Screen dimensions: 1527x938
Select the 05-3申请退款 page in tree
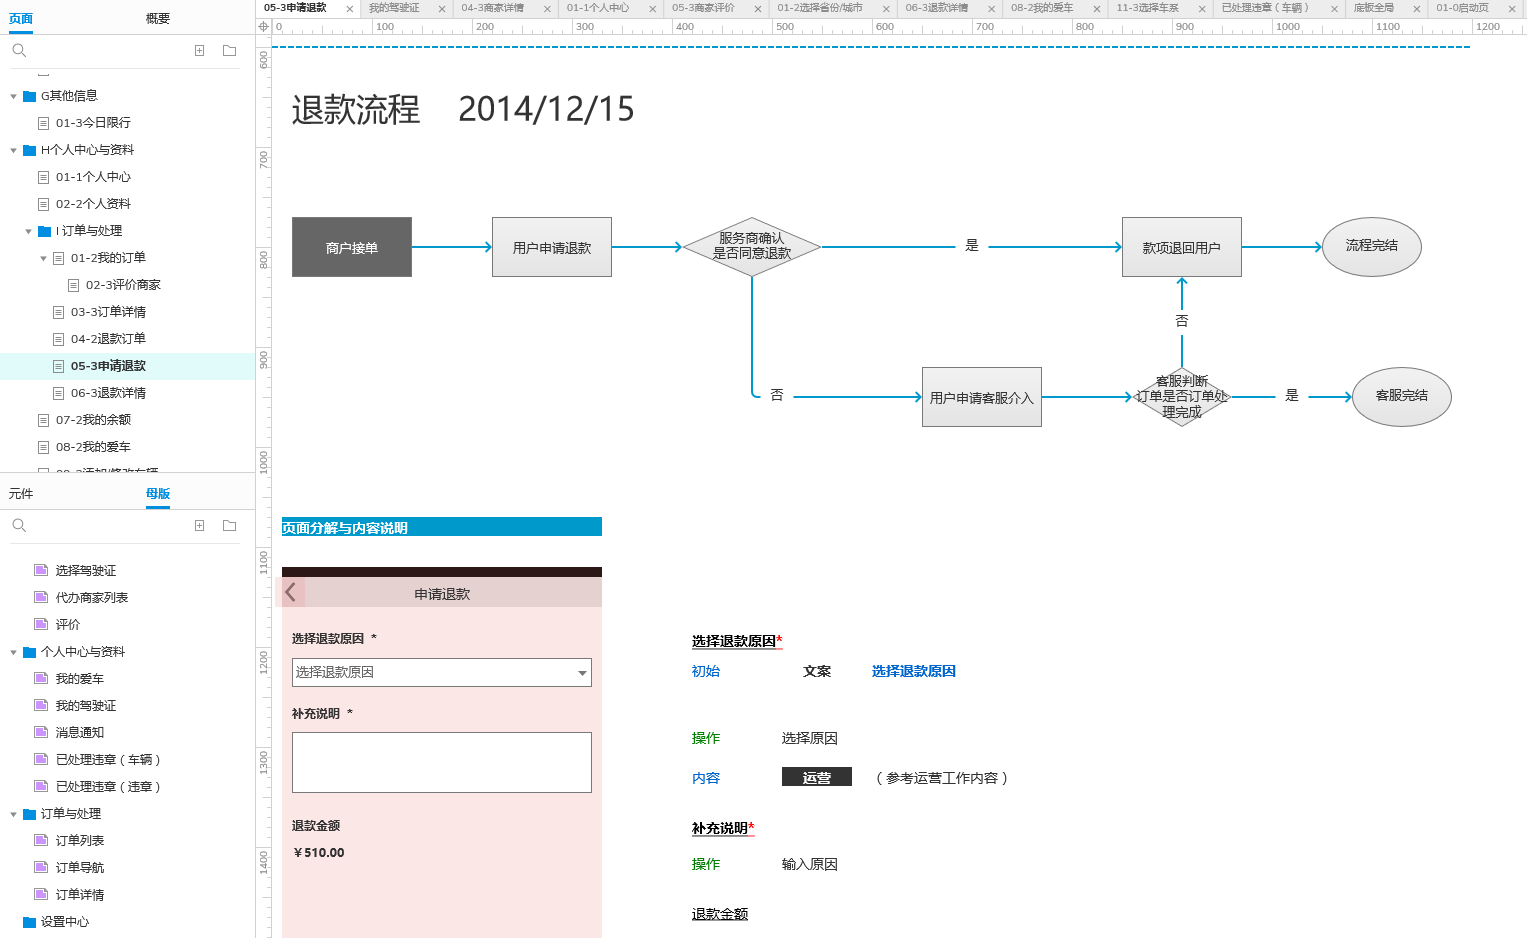pyautogui.click(x=108, y=366)
